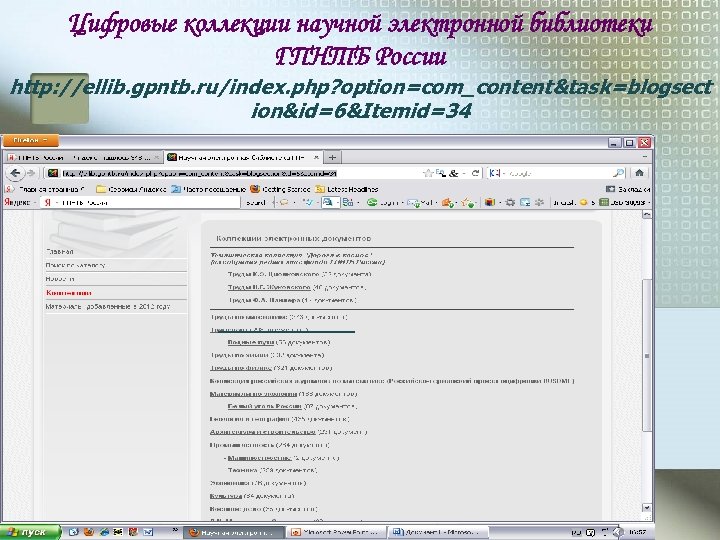
Task: Click the vertical scrollbar thumb
Action: point(647,355)
